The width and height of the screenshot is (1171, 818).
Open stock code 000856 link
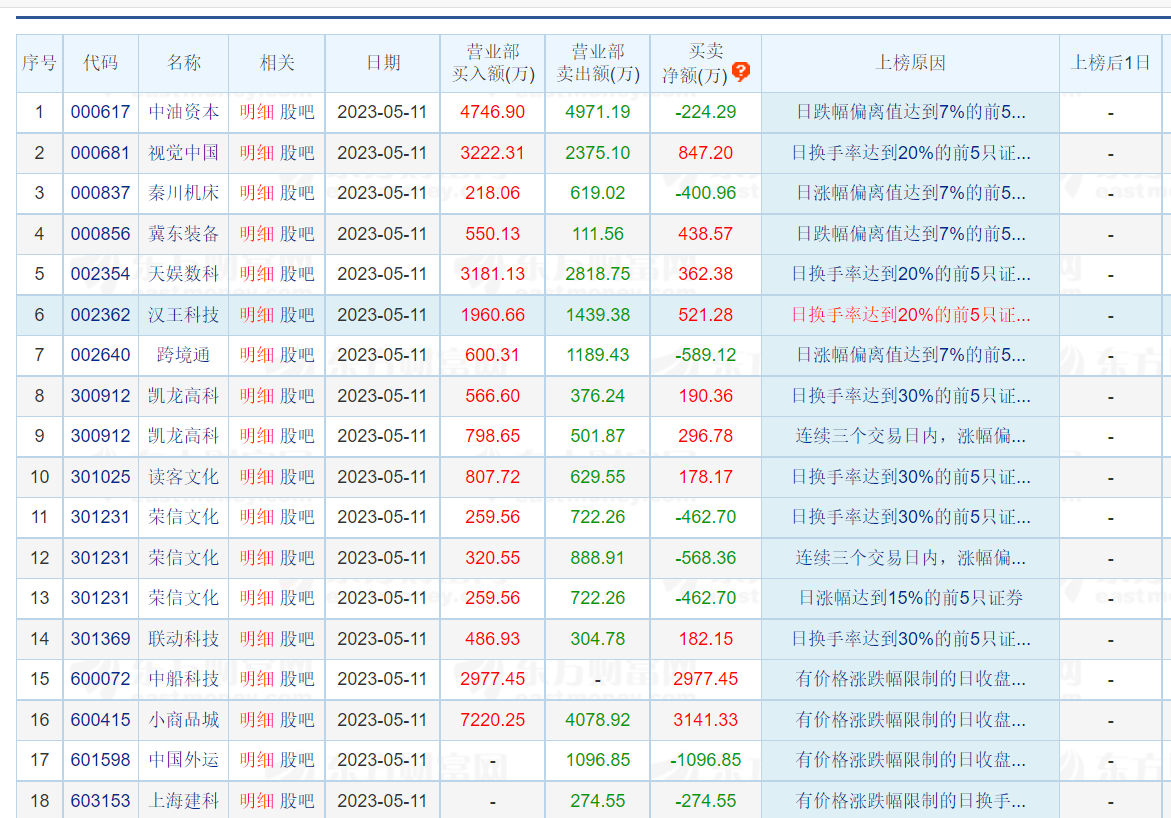click(x=101, y=234)
